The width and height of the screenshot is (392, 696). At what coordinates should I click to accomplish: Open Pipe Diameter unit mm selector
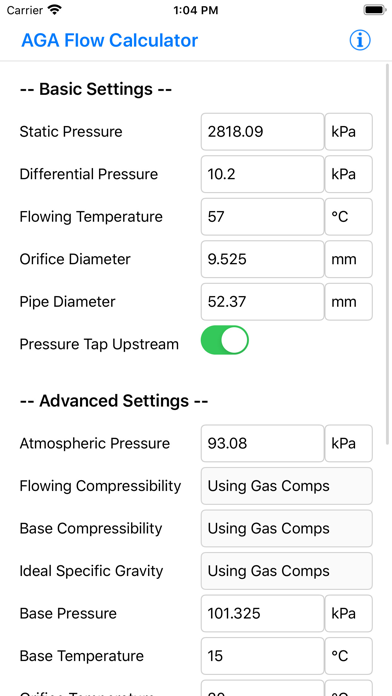click(x=348, y=302)
